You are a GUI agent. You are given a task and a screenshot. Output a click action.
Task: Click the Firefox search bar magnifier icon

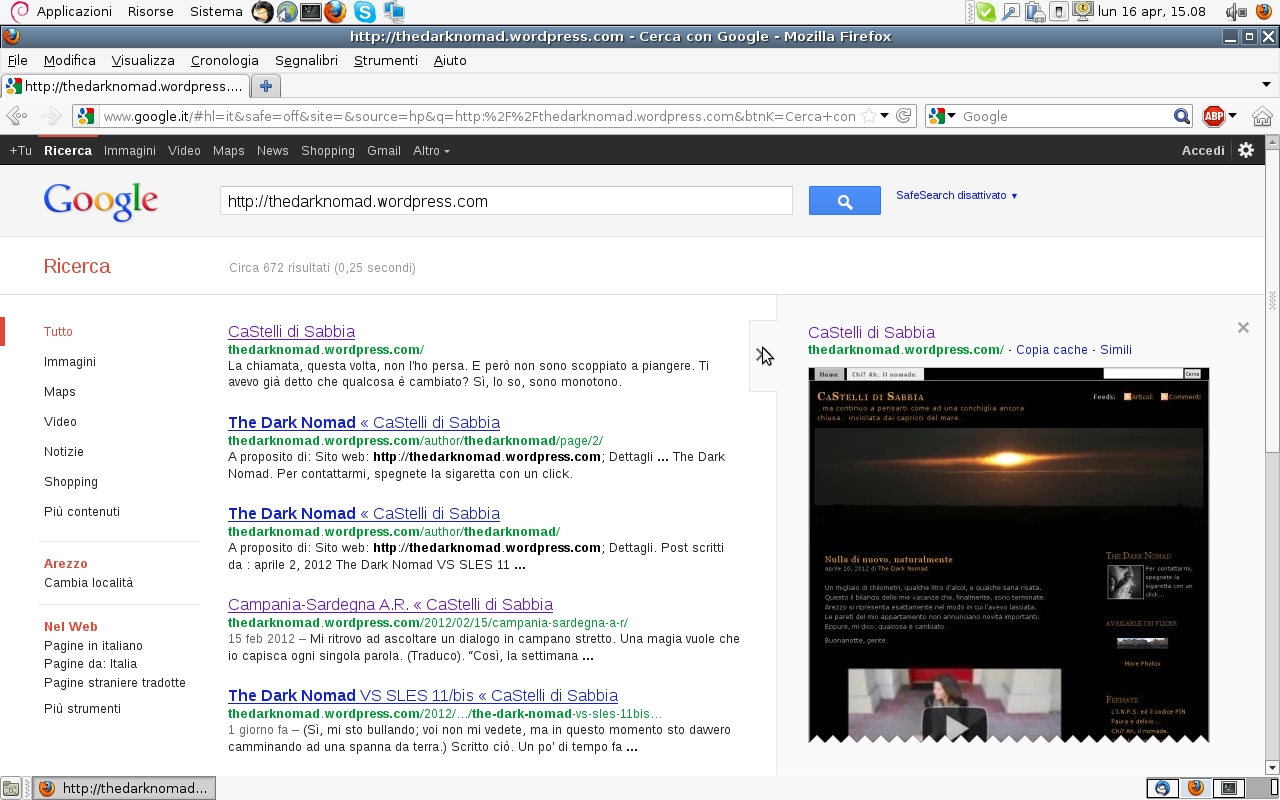pyautogui.click(x=1182, y=116)
